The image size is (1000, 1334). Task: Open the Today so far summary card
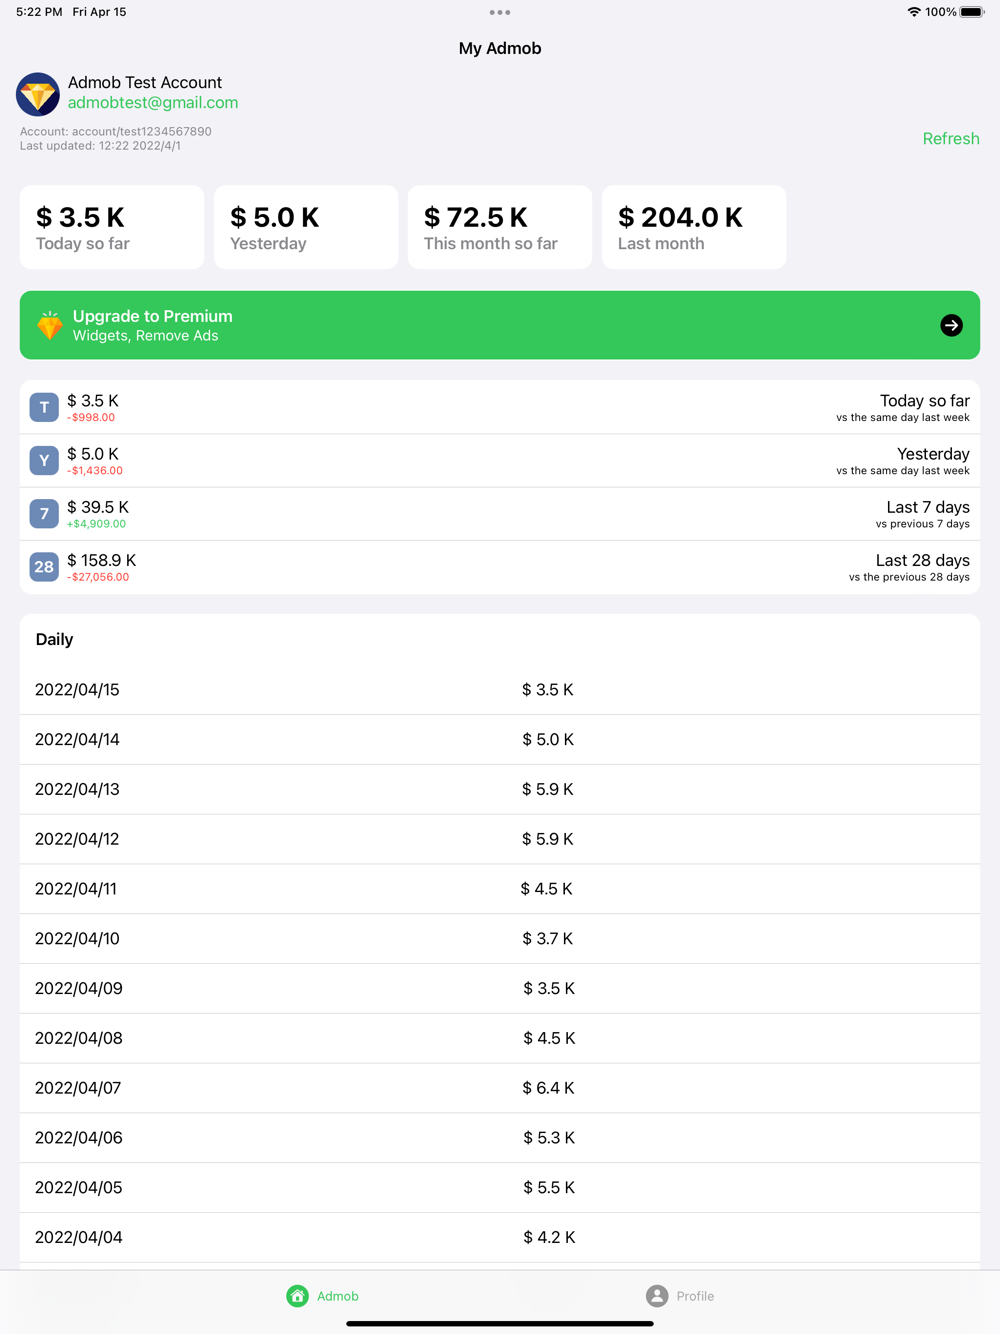pyautogui.click(x=112, y=227)
